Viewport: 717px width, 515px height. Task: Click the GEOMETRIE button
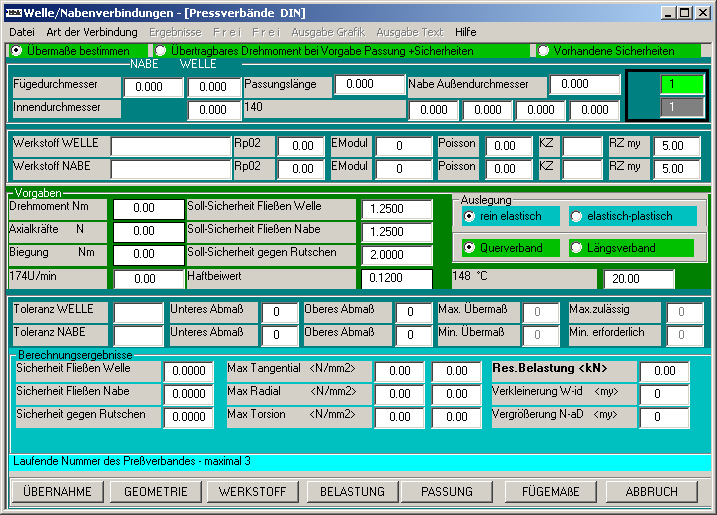(155, 491)
